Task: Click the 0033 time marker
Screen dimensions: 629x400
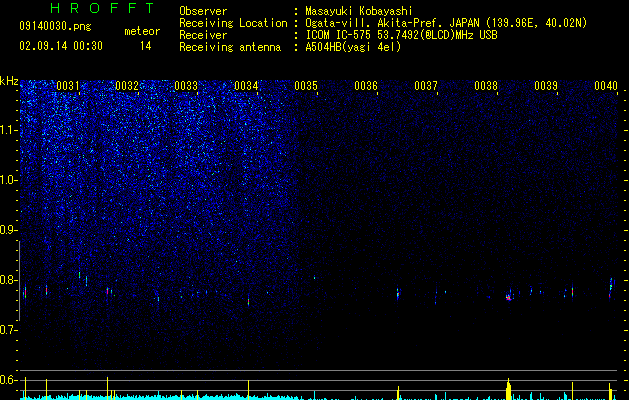Action: click(186, 86)
